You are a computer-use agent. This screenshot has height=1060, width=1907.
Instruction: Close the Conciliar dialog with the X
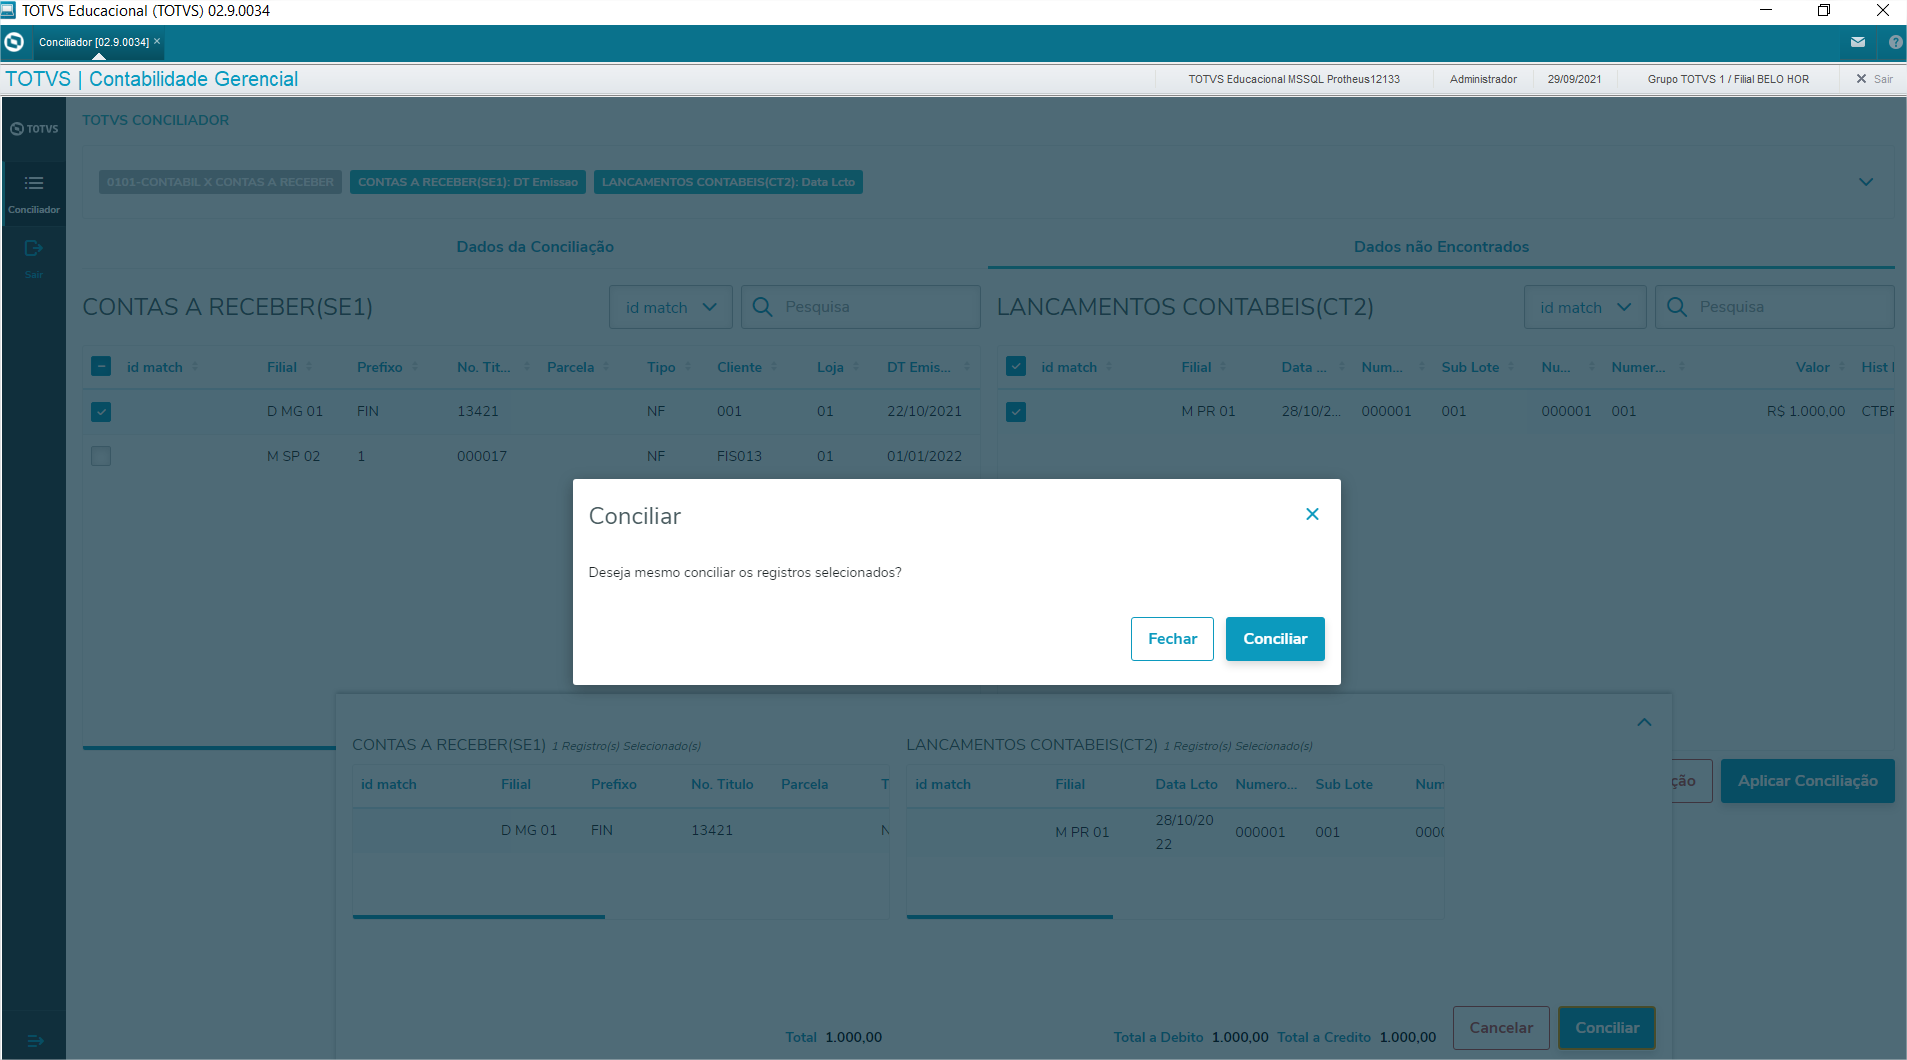1312,514
